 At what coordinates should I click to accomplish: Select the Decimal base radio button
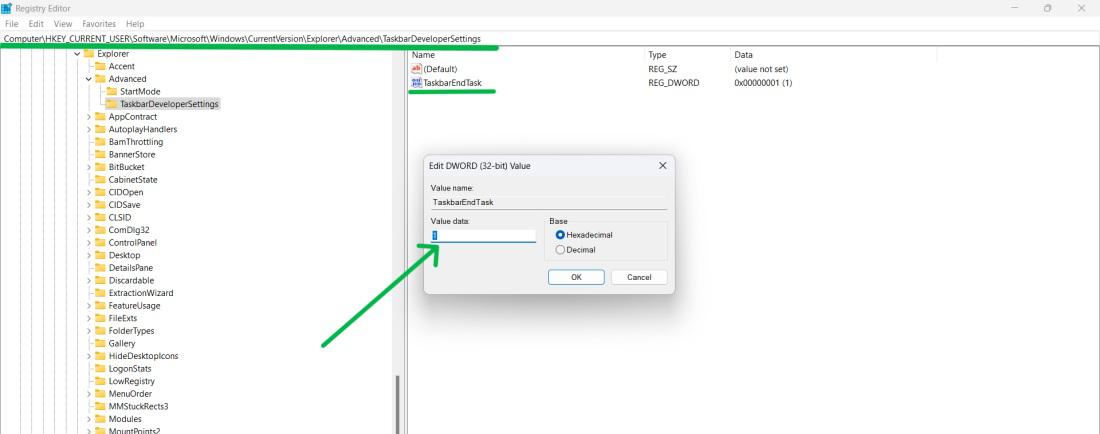click(x=560, y=250)
